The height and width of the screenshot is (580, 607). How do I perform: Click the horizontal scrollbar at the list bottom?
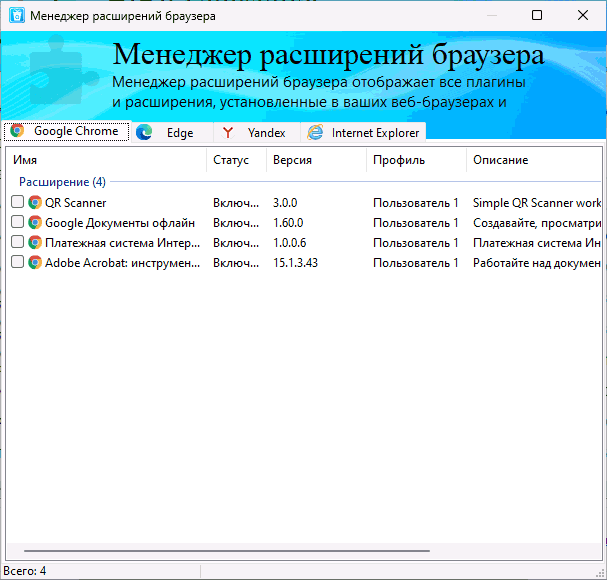click(227, 551)
